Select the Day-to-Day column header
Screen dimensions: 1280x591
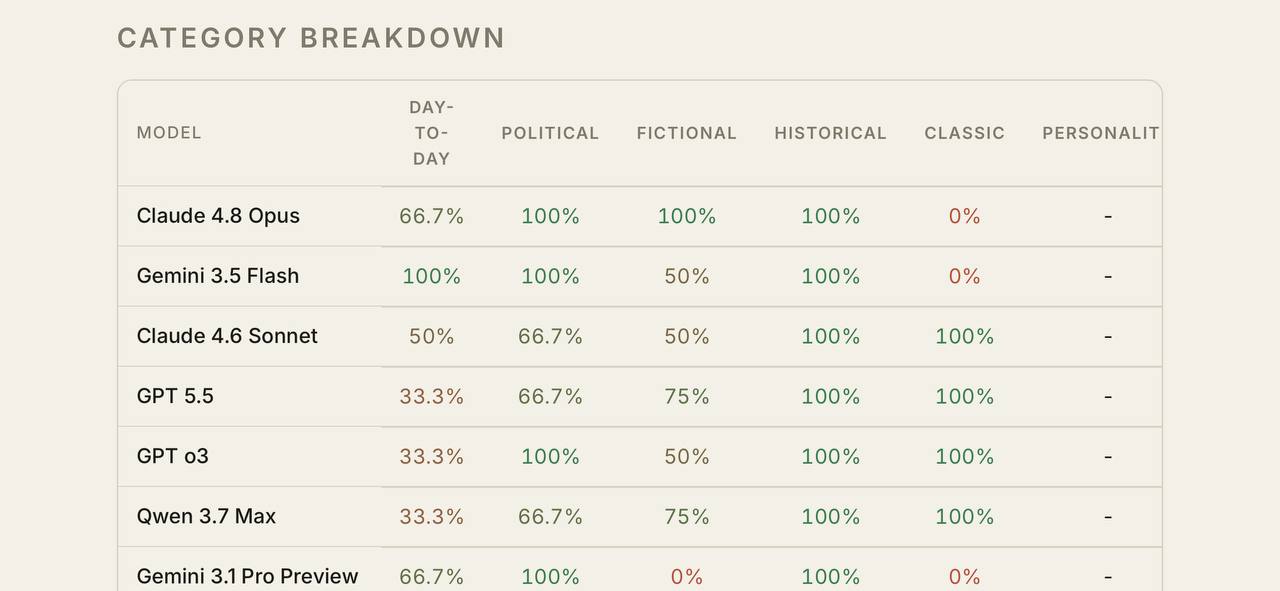click(431, 133)
